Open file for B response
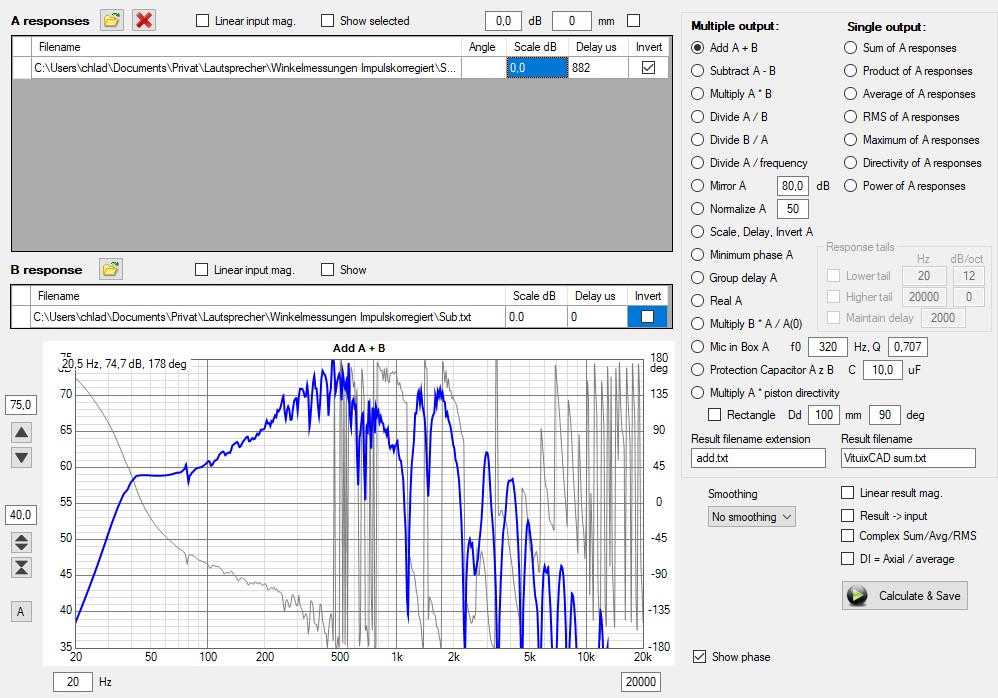 [111, 269]
